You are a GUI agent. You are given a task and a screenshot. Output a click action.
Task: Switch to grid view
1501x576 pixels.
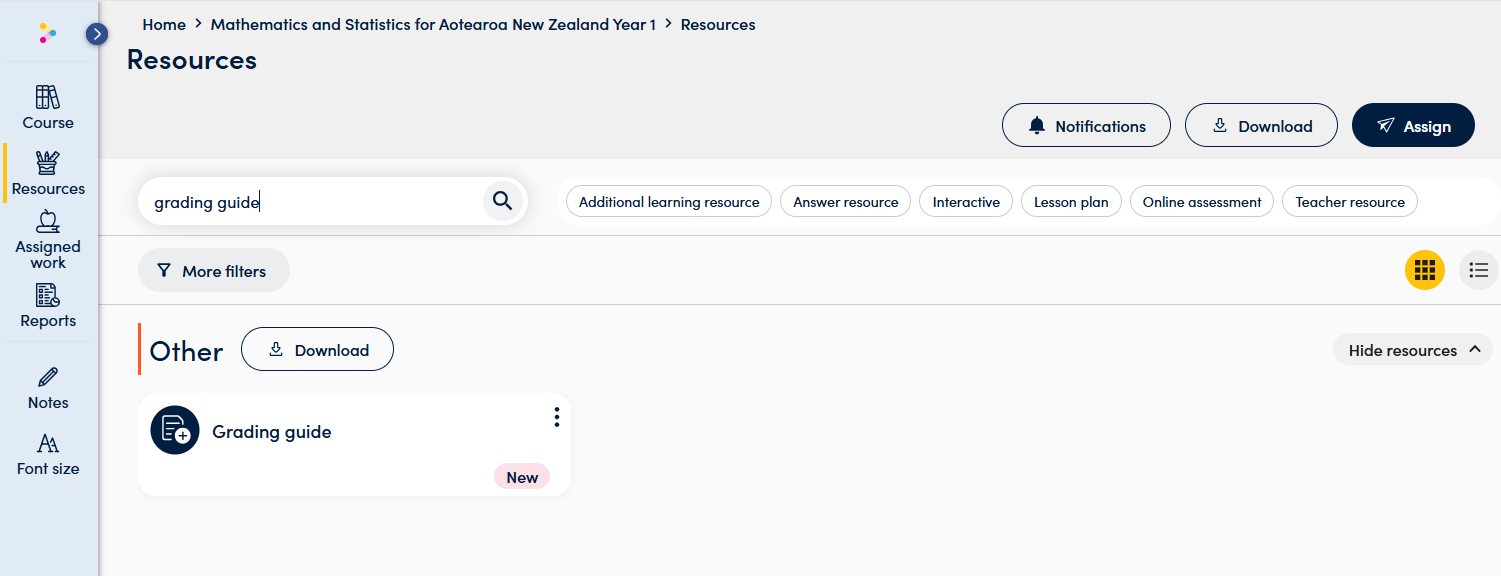[1425, 270]
